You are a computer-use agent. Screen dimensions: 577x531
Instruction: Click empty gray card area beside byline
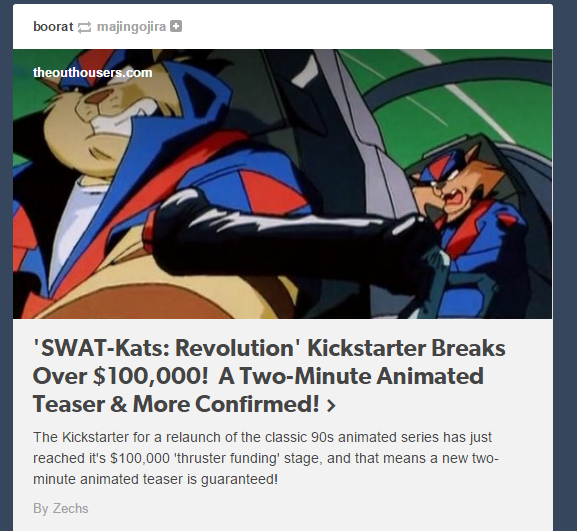coord(320,509)
